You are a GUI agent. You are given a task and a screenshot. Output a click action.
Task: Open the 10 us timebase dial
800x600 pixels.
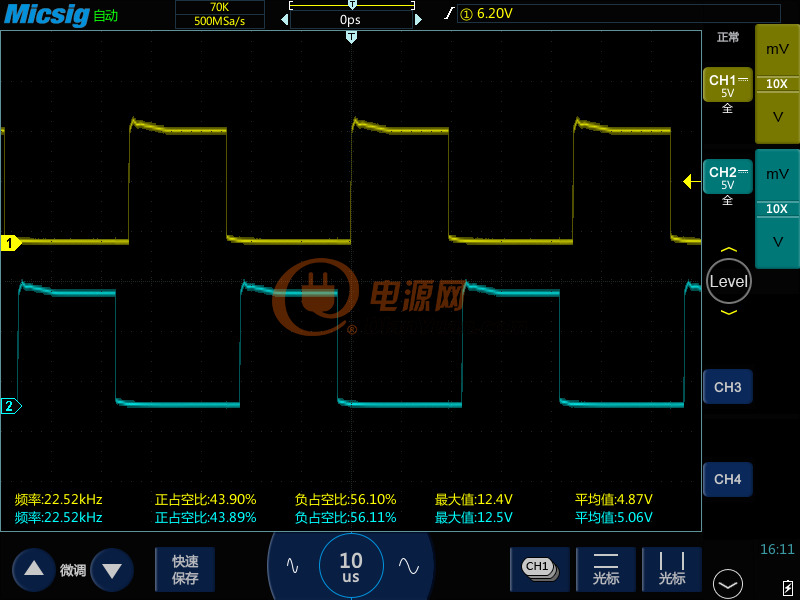click(x=351, y=567)
